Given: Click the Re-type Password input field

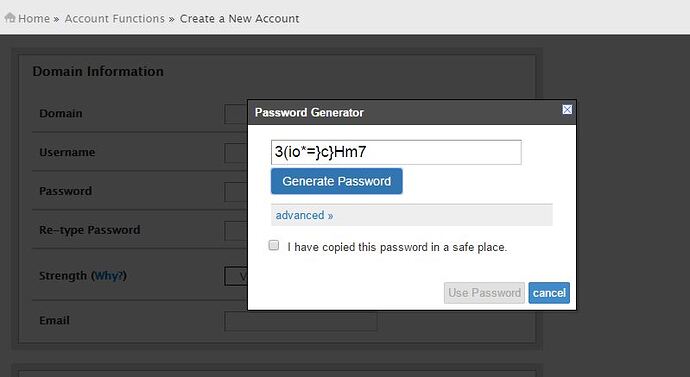Looking at the screenshot, I should (x=236, y=231).
